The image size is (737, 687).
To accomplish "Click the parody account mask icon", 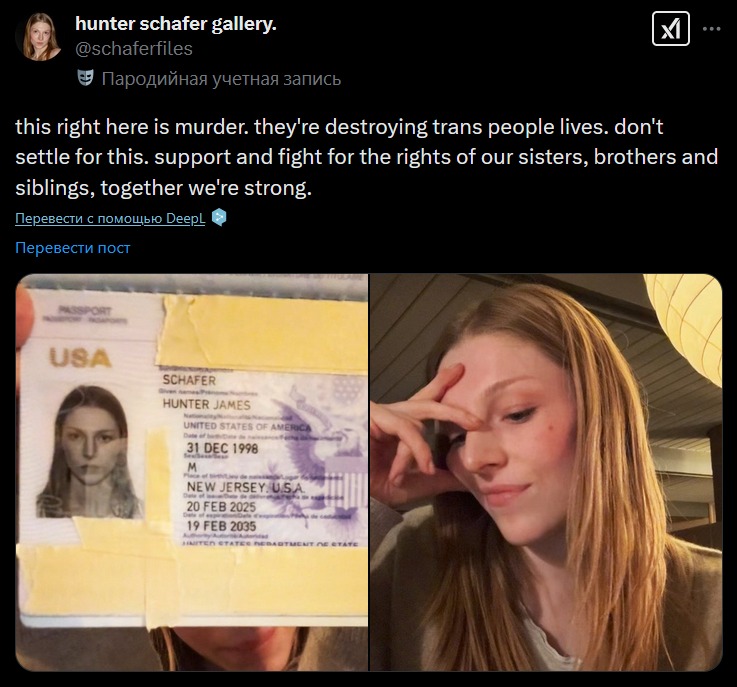I will (85, 78).
